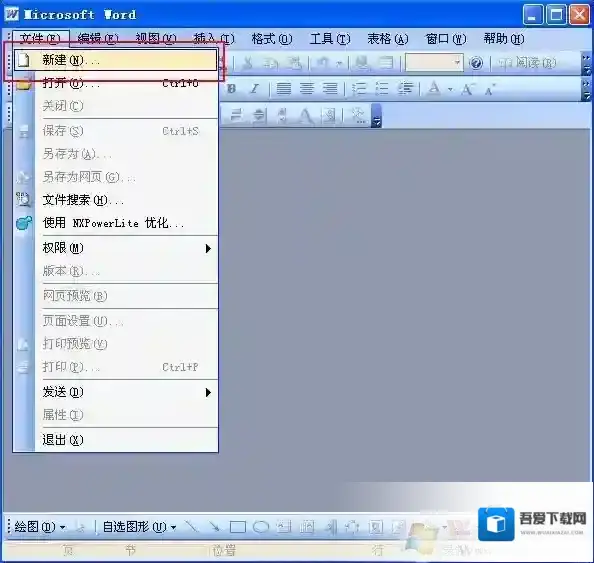Click the increase indent icon
594x563 pixels.
[405, 89]
